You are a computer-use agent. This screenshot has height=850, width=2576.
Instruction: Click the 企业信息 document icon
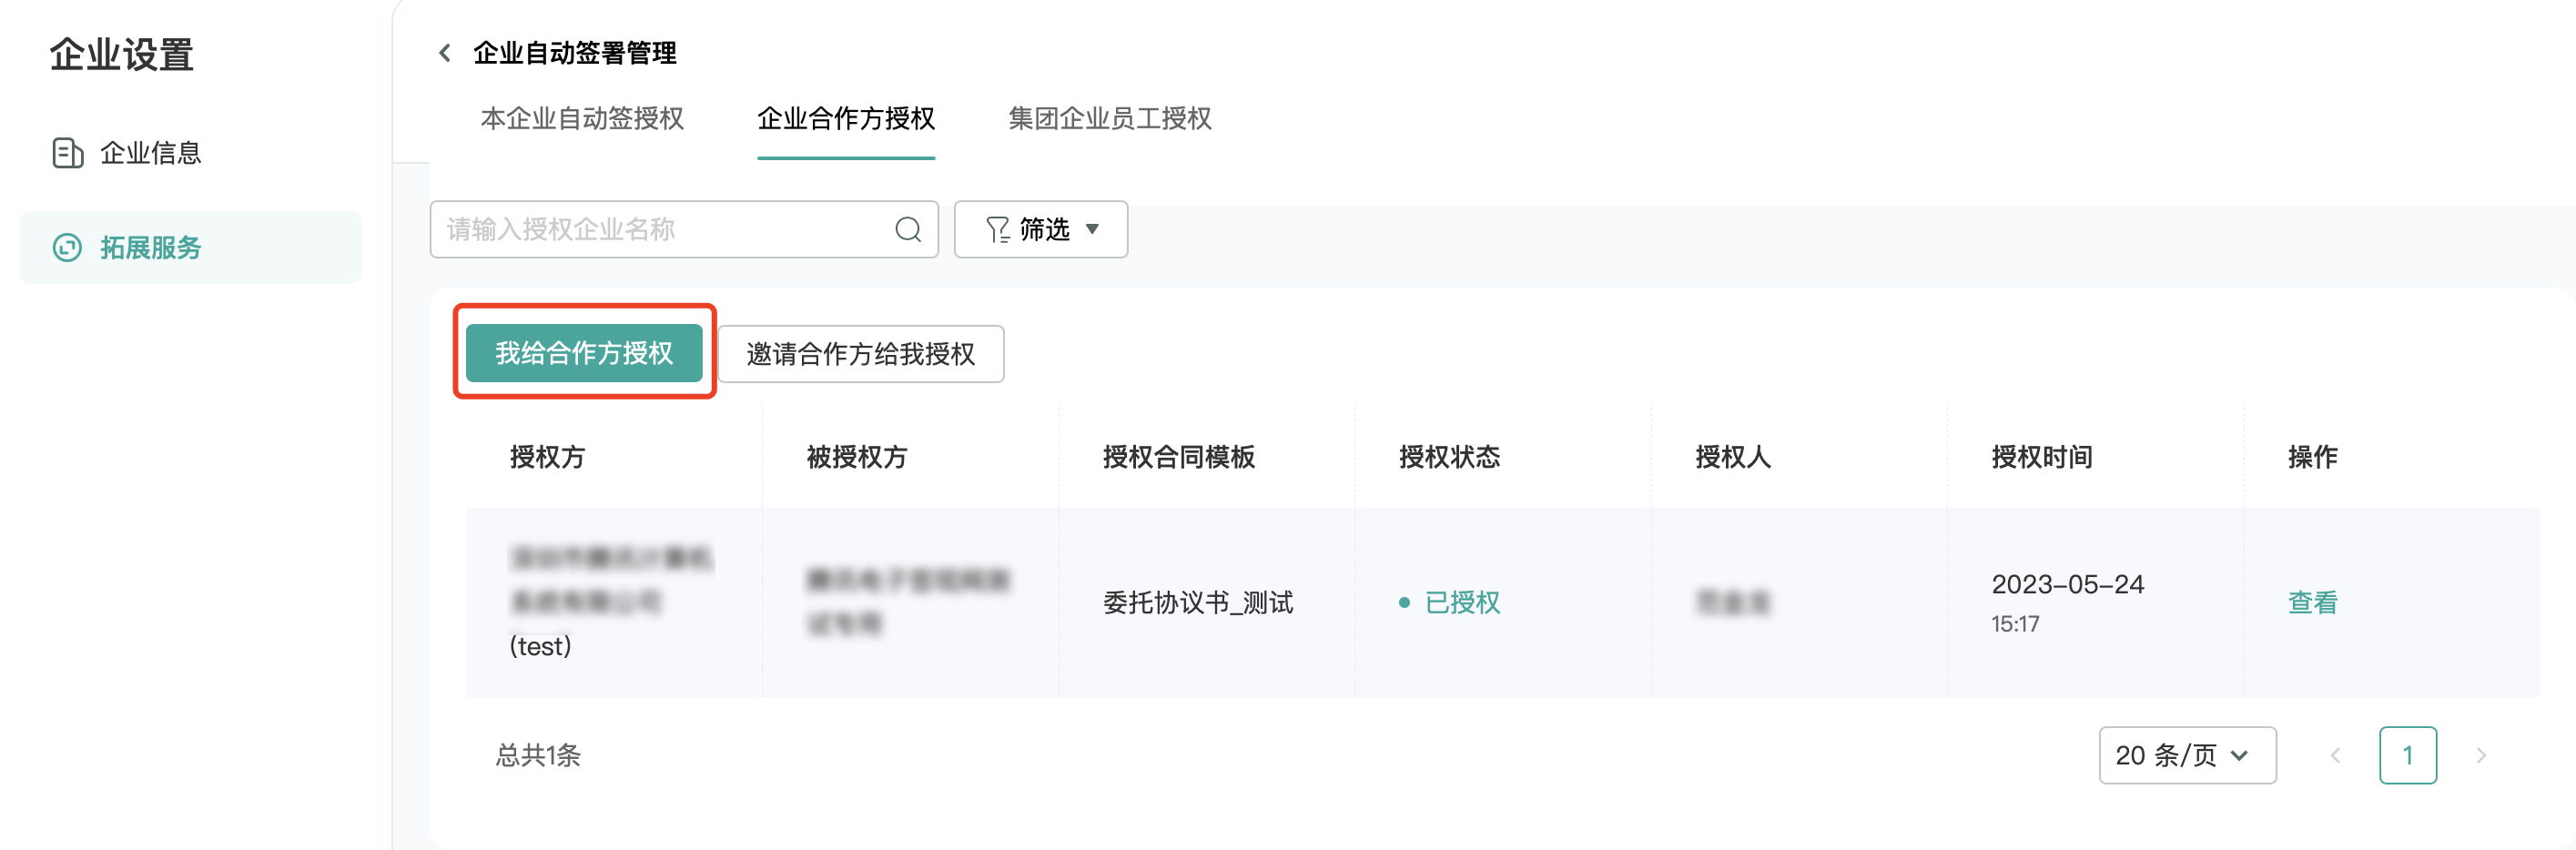coord(67,153)
